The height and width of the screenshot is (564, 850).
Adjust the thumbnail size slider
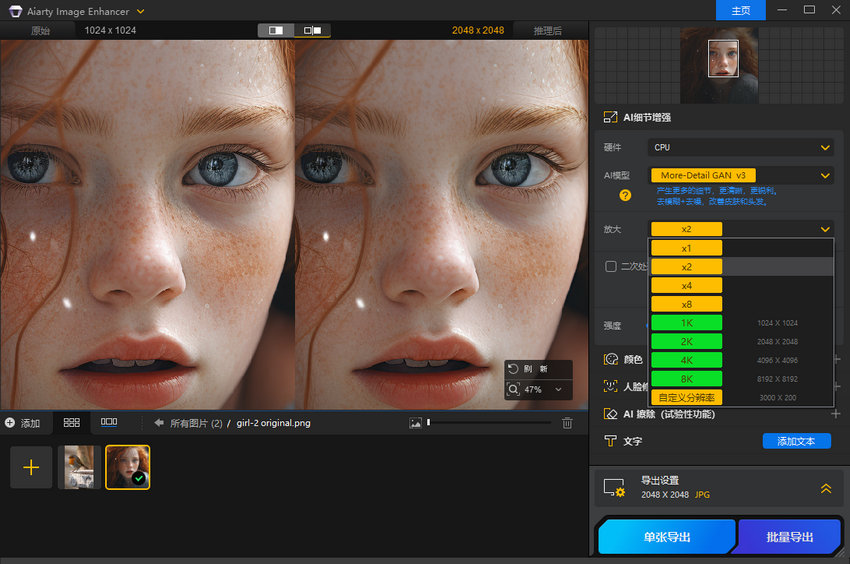point(489,422)
